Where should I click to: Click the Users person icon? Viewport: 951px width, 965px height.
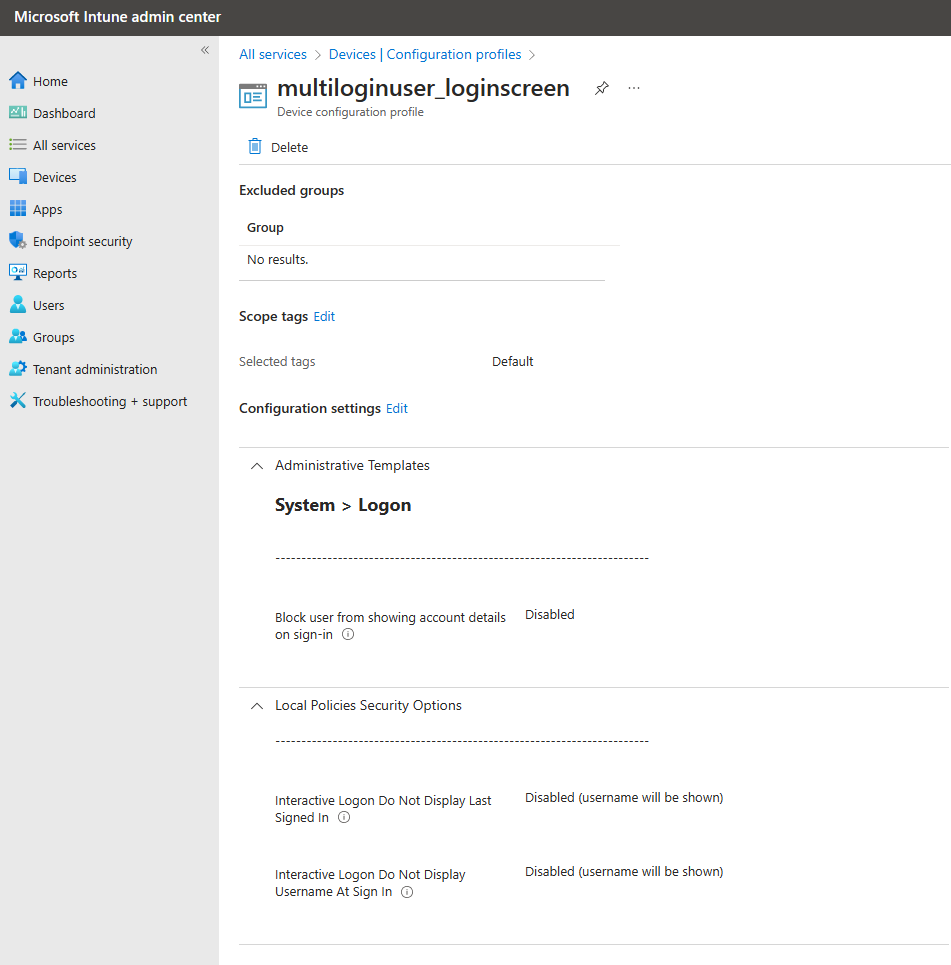[18, 305]
